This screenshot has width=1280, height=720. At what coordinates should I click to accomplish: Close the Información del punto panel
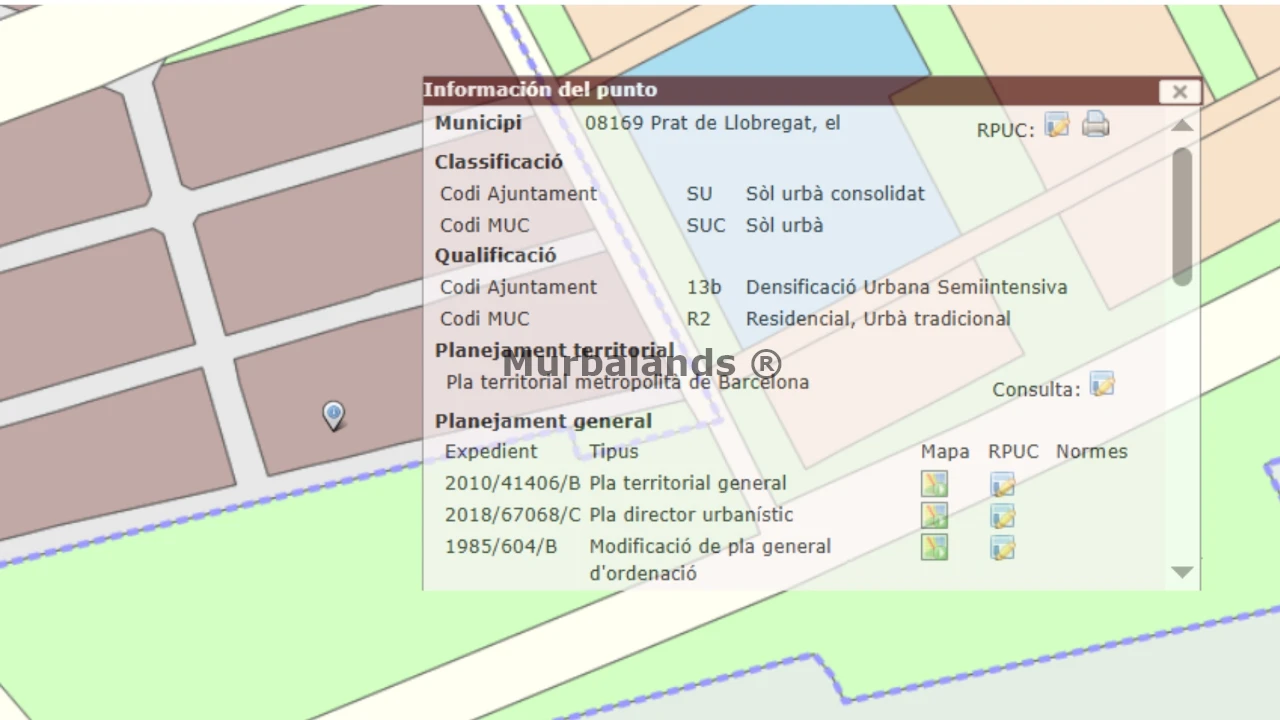[x=1179, y=92]
